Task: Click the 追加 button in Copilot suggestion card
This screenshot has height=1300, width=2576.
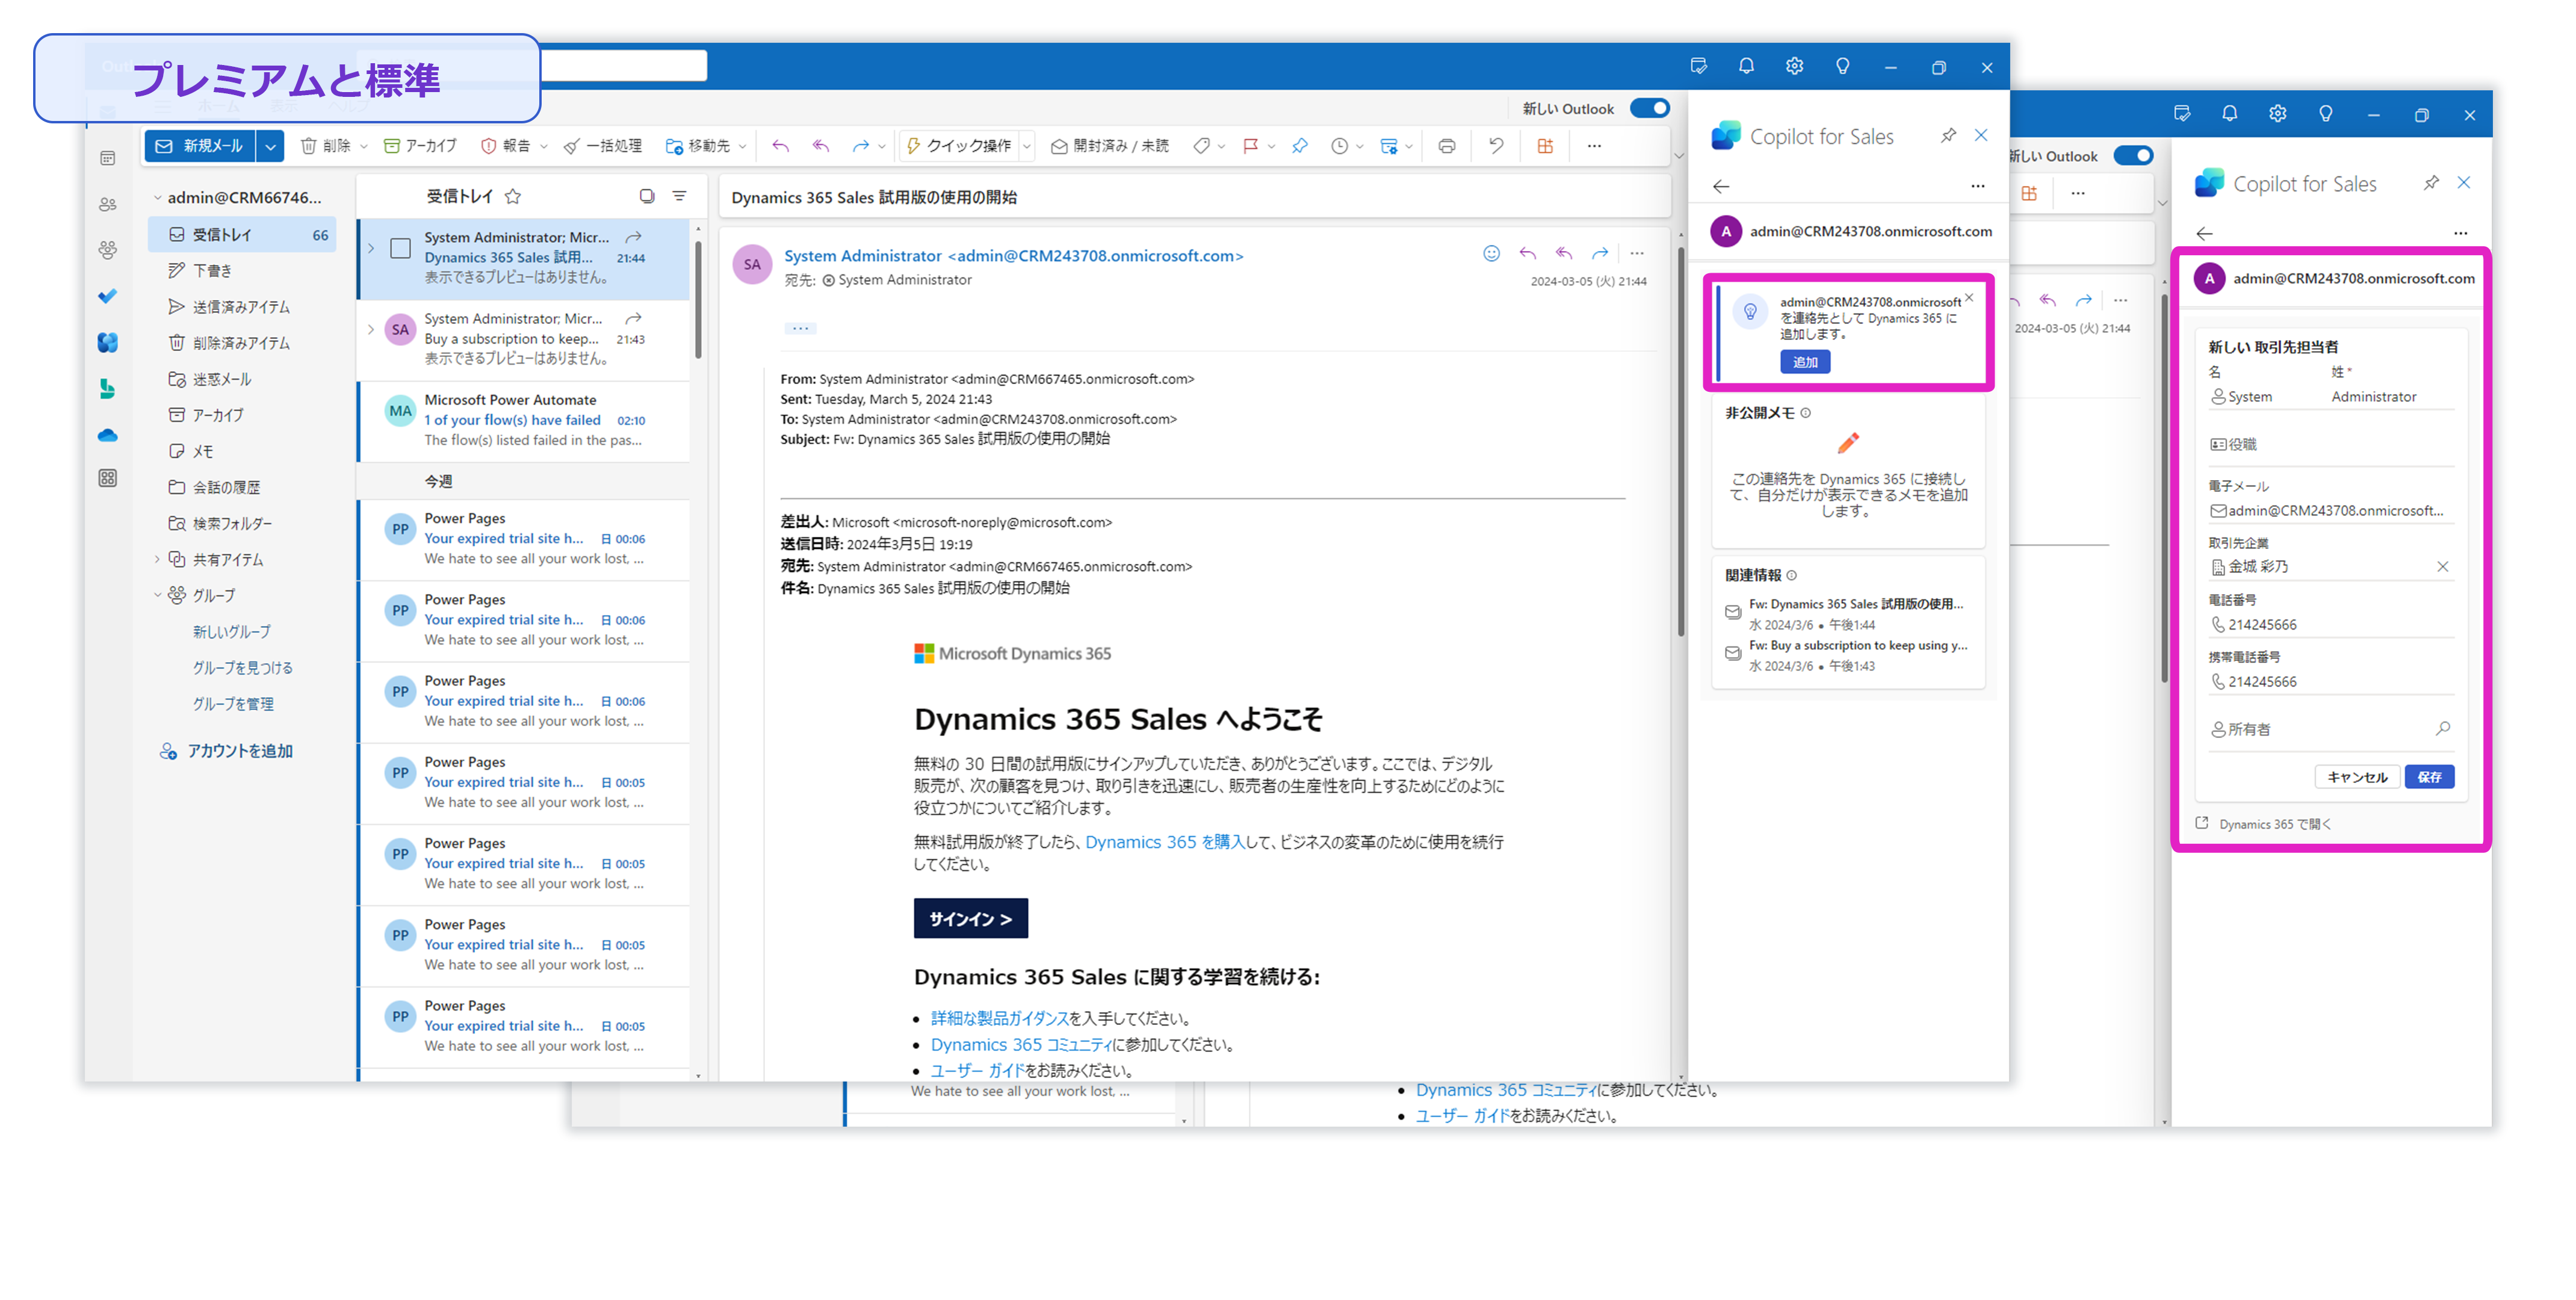Action: 1805,362
